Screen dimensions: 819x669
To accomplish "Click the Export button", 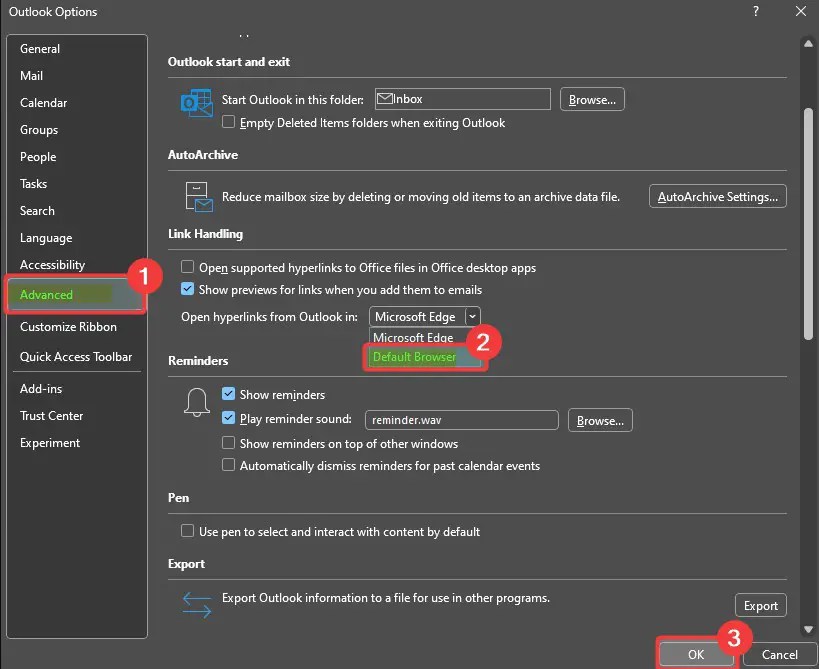I will click(x=760, y=605).
